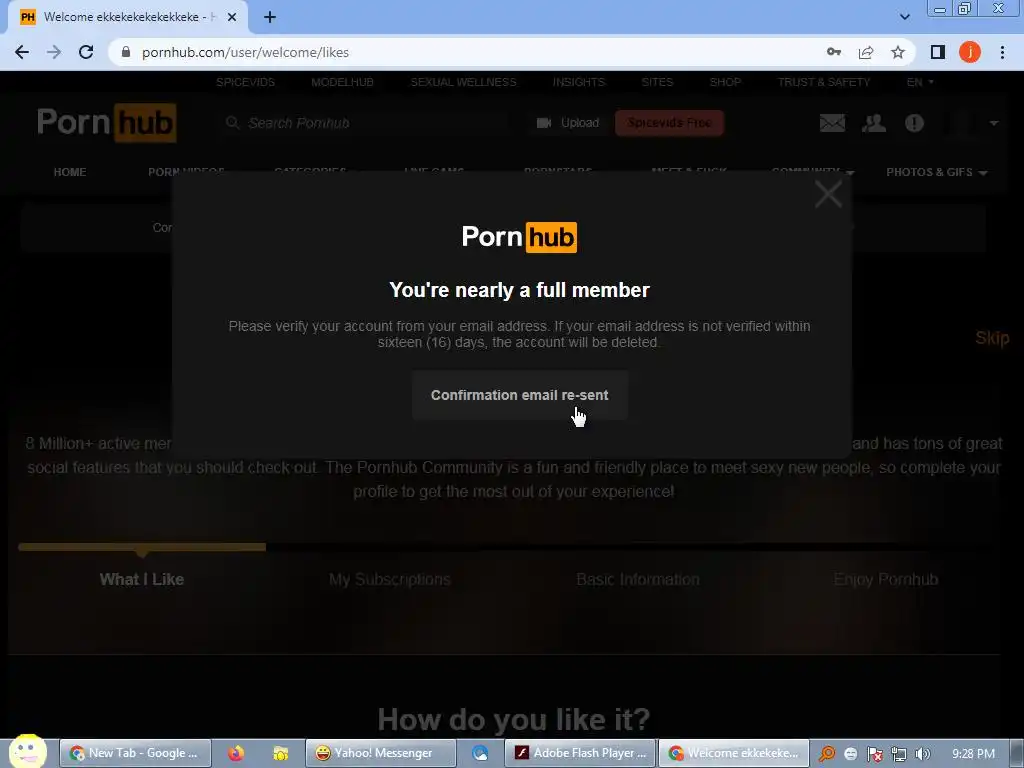The image size is (1024, 768).
Task: Close the membership verification dialog
Action: (x=828, y=194)
